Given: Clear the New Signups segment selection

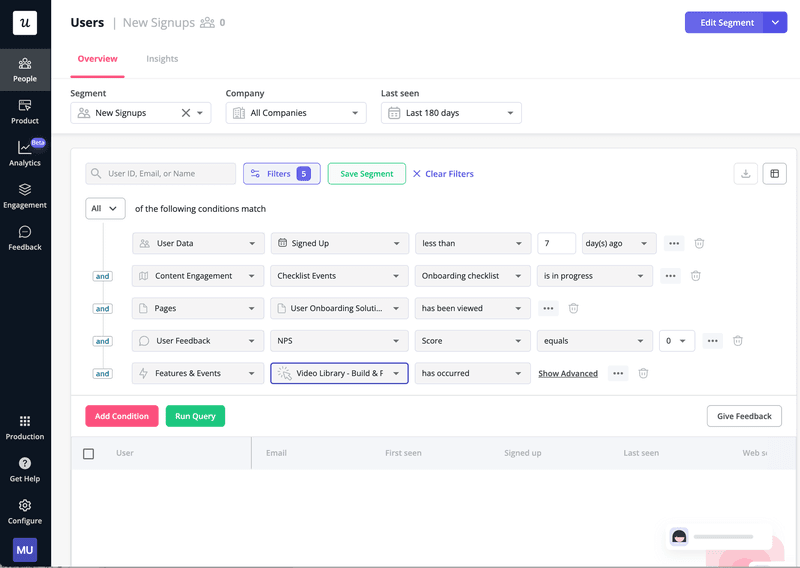Looking at the screenshot, I should coord(185,113).
